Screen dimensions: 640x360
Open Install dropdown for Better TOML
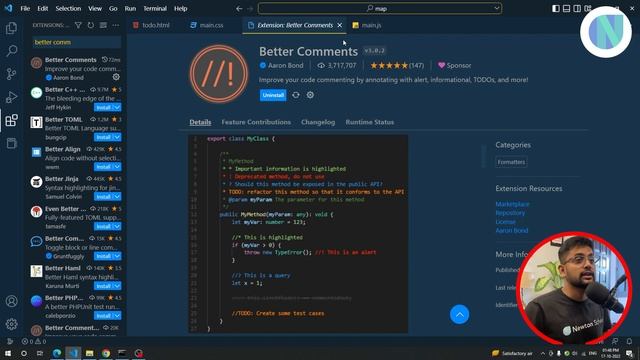(x=117, y=137)
